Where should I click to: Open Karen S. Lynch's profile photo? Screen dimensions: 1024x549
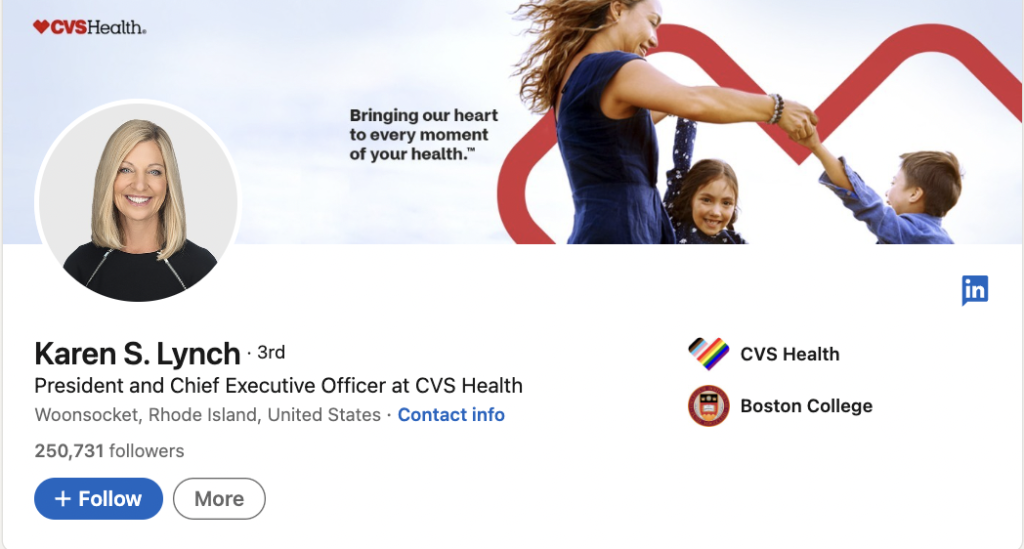coord(138,201)
